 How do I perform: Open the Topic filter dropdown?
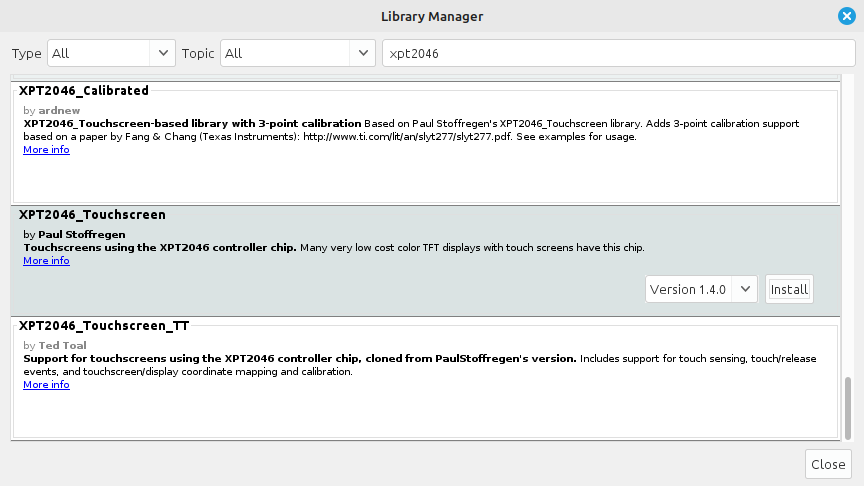298,53
